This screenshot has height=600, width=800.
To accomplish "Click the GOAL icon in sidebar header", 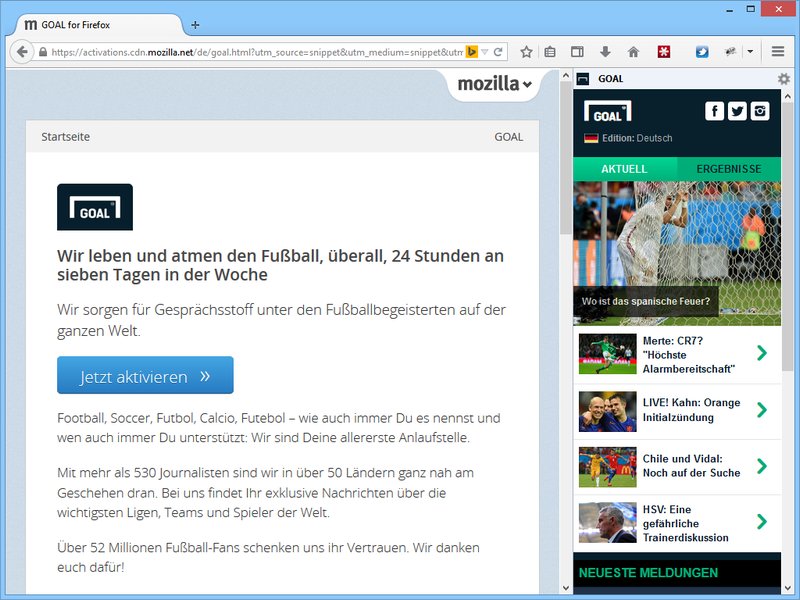I will click(583, 79).
